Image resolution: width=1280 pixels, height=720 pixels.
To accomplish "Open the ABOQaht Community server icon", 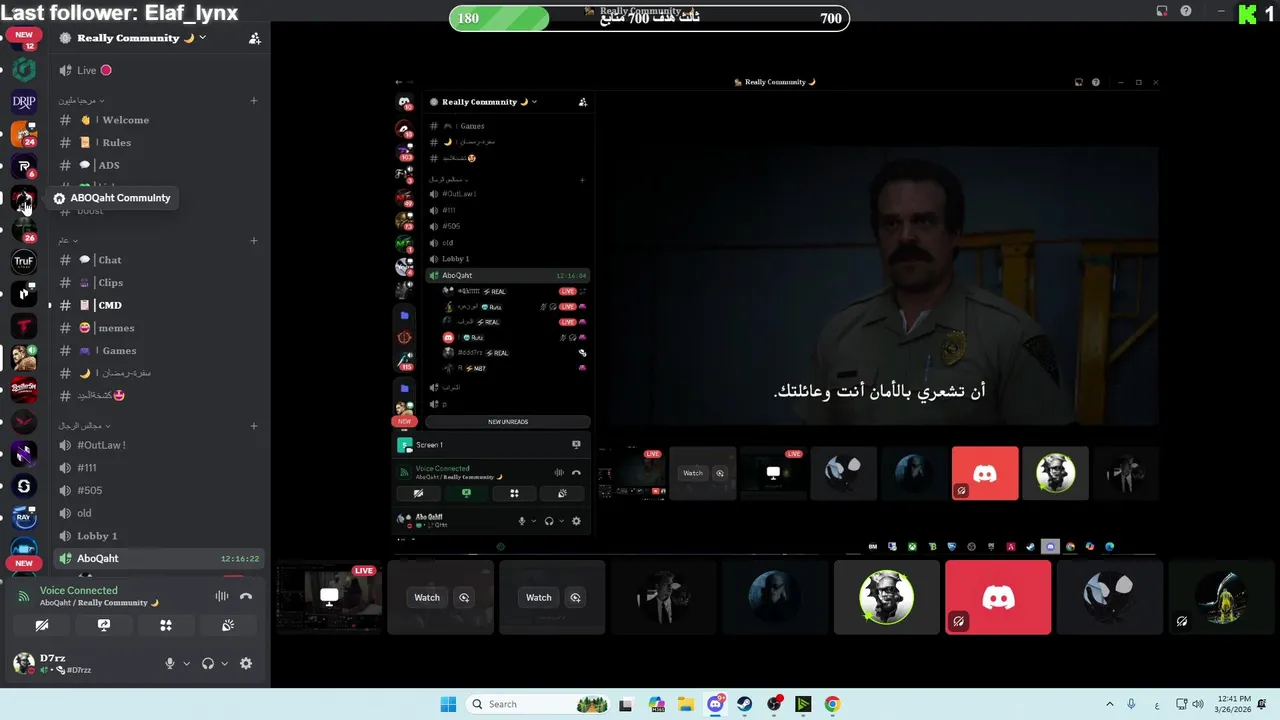I will pyautogui.click(x=24, y=198).
